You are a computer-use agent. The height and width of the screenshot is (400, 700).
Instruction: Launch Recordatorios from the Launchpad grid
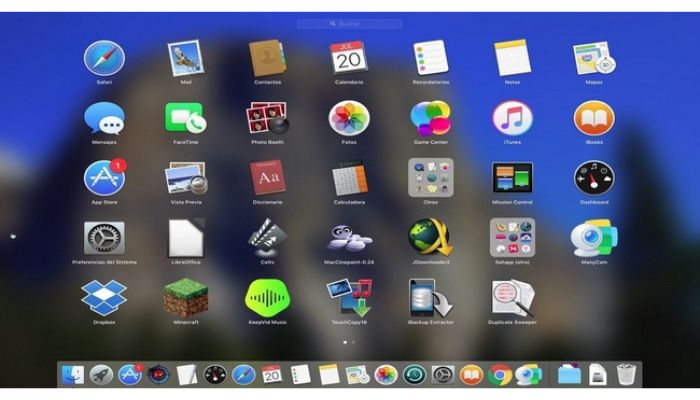click(430, 58)
